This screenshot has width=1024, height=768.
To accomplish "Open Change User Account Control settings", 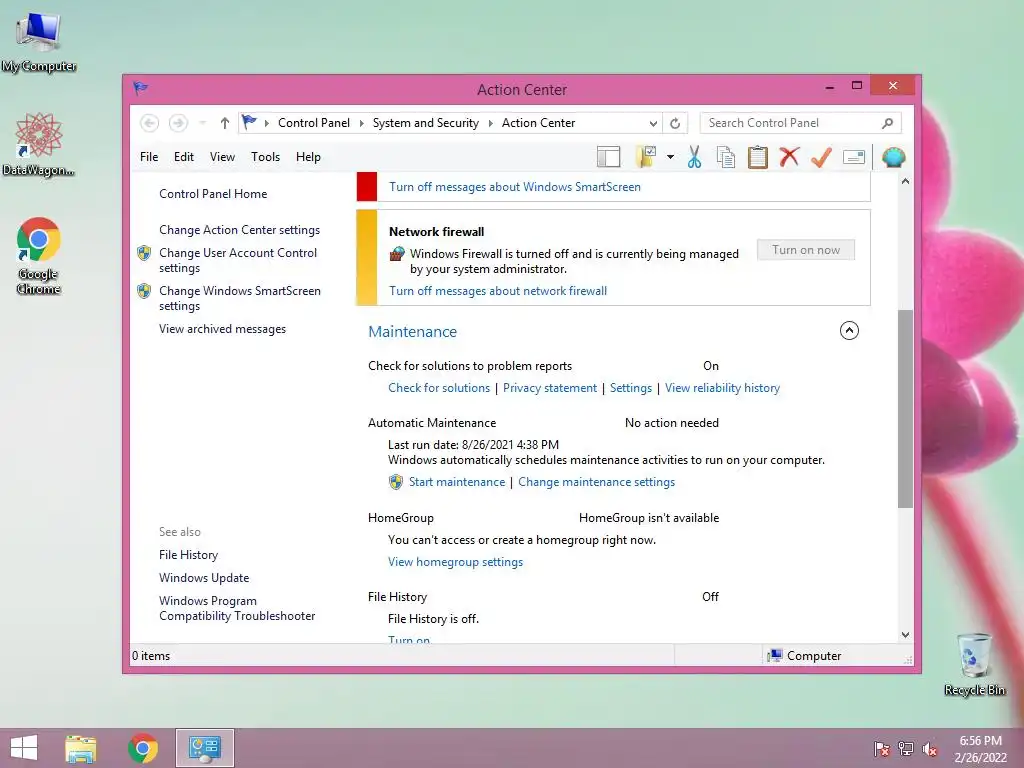I will point(238,260).
